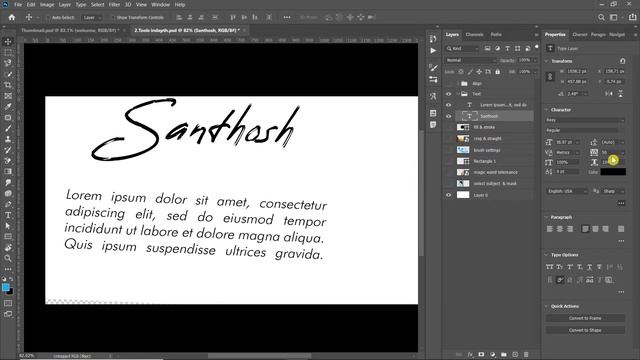Image resolution: width=640 pixels, height=360 pixels.
Task: Apply Underline type option
Action: click(x=589, y=267)
